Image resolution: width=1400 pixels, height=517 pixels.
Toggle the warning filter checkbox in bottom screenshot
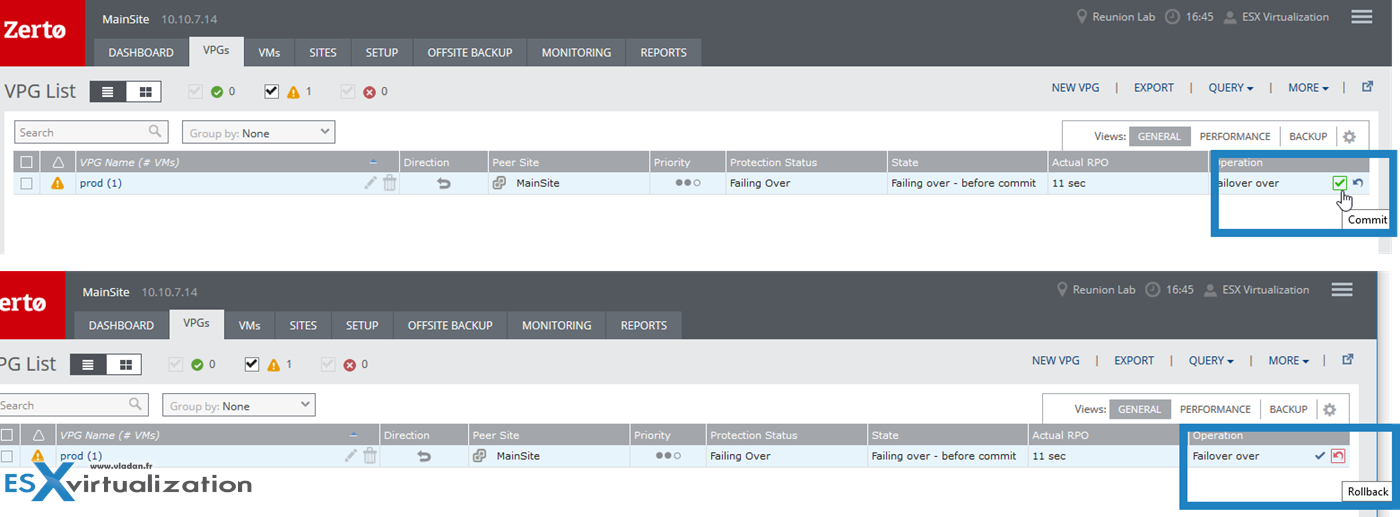point(252,365)
